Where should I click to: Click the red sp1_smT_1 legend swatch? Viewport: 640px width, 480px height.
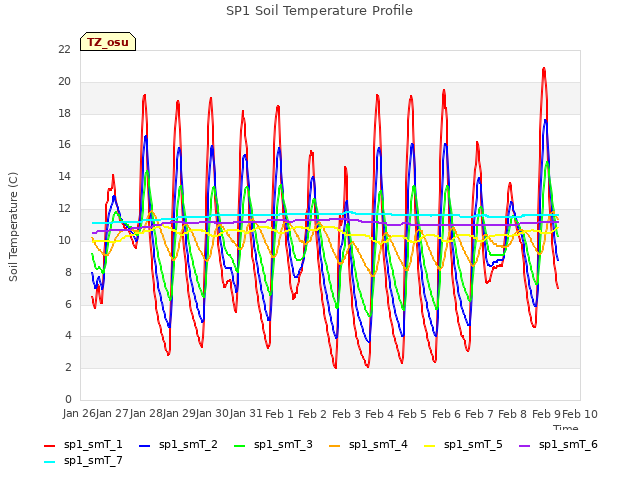click(x=49, y=446)
